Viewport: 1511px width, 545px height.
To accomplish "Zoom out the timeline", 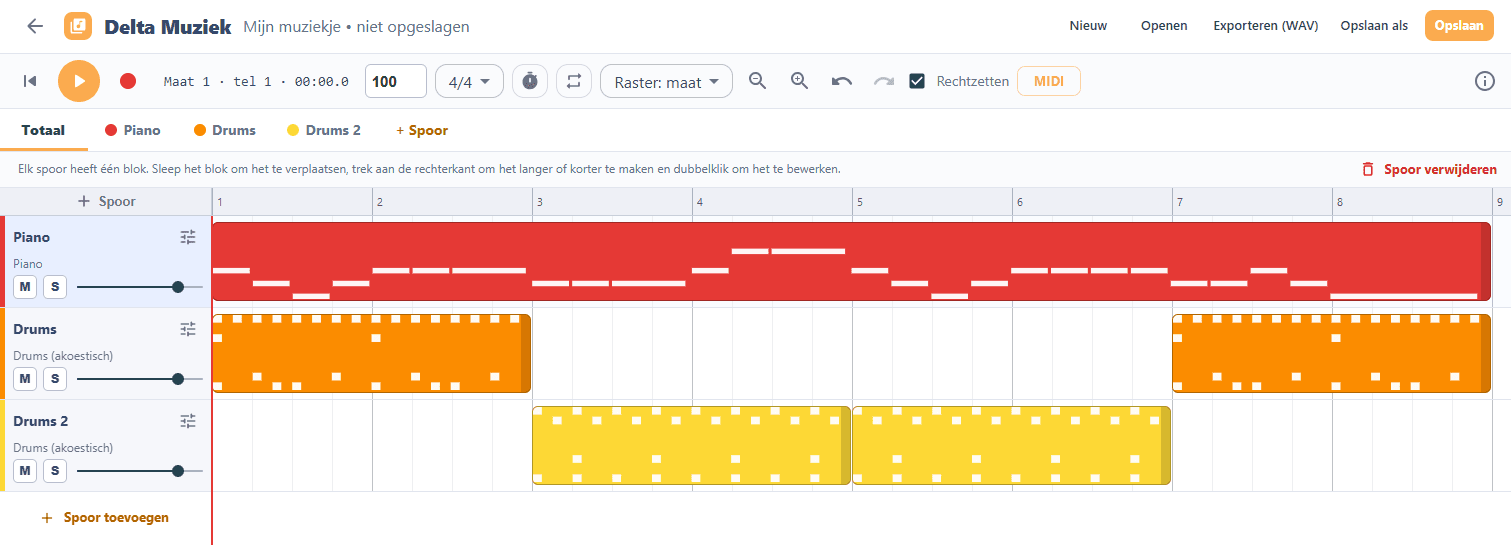I will point(758,81).
